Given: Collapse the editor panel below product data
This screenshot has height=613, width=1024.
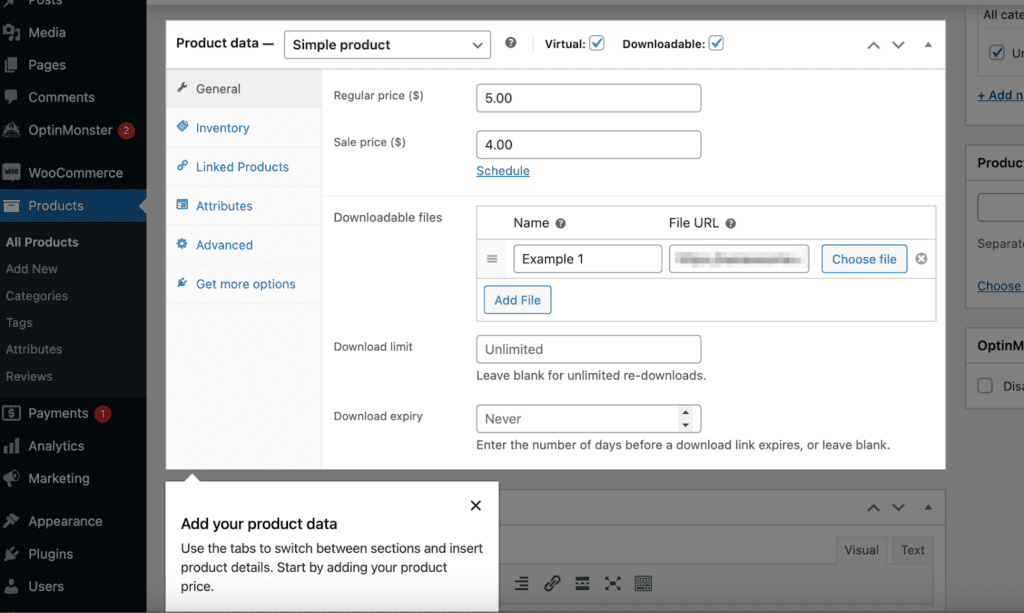Looking at the screenshot, I should [x=927, y=507].
